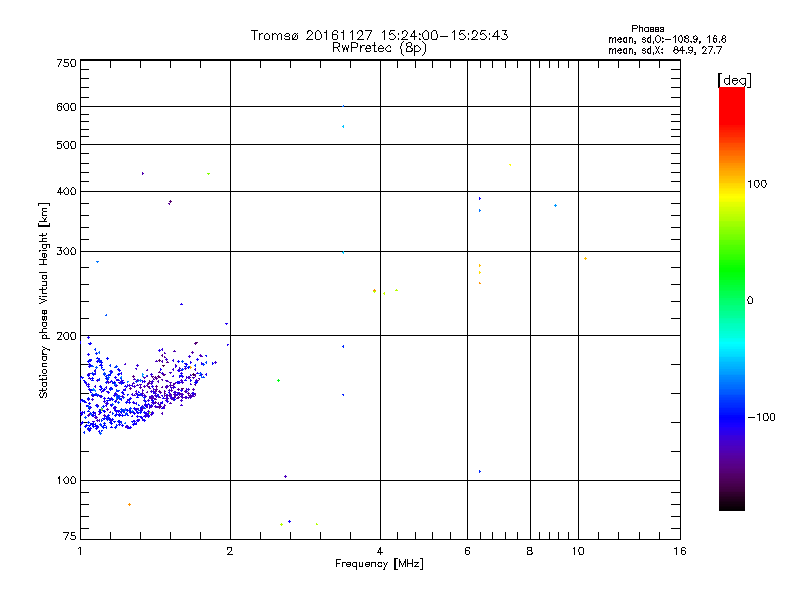Click the 'Phases' label at top right
The width and height of the screenshot is (800, 600).
(x=647, y=29)
